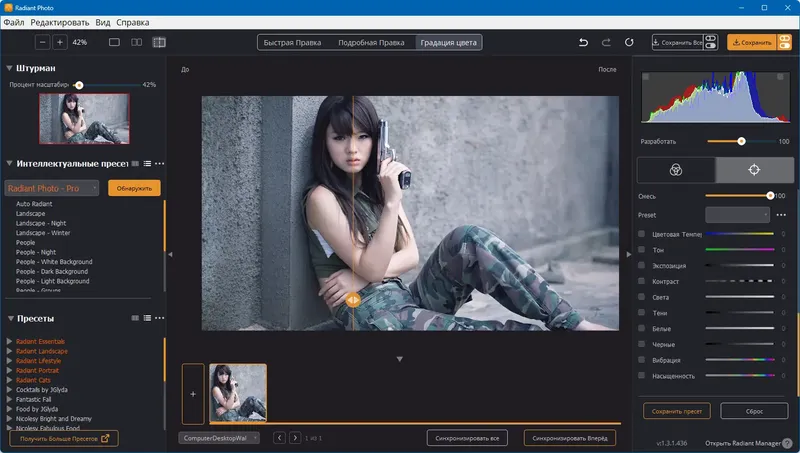800x453 pixels.
Task: Open the color wheels tab icon
Action: (676, 170)
